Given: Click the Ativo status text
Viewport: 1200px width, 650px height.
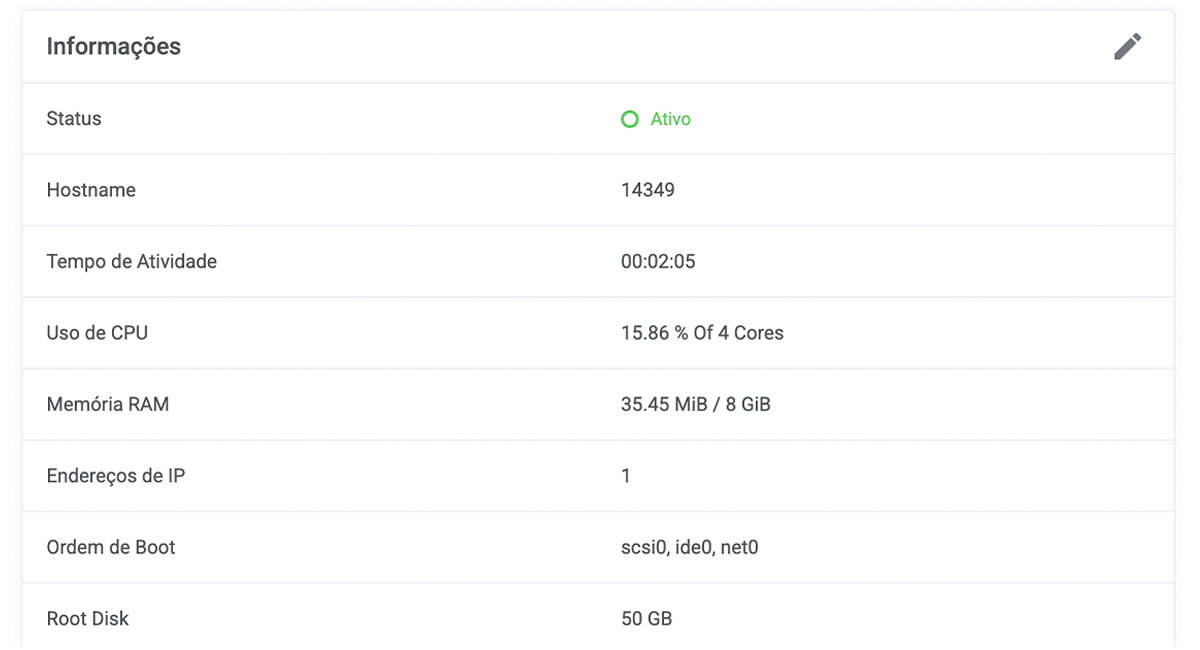Looking at the screenshot, I should point(671,119).
